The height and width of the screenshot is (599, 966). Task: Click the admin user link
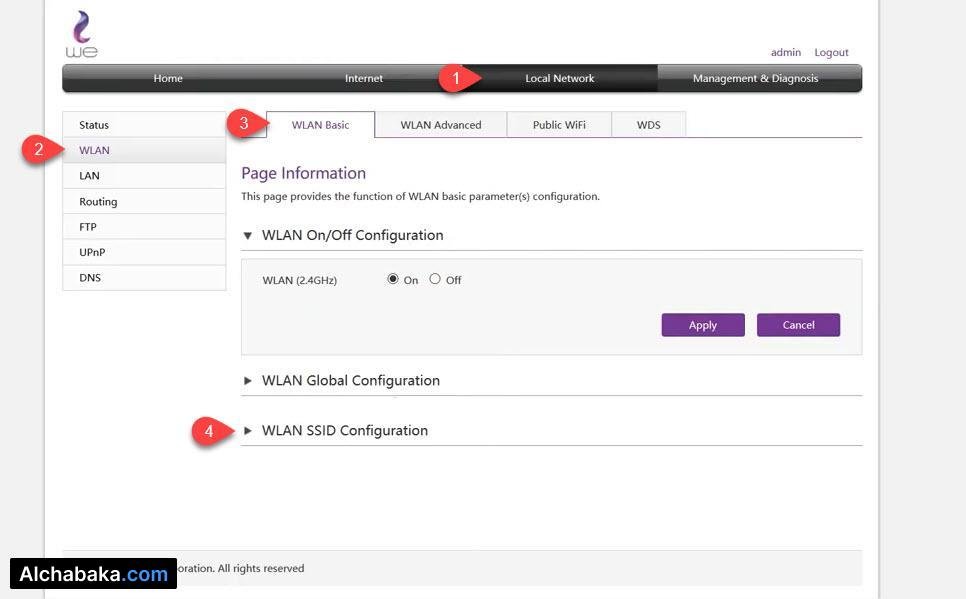[x=785, y=53]
